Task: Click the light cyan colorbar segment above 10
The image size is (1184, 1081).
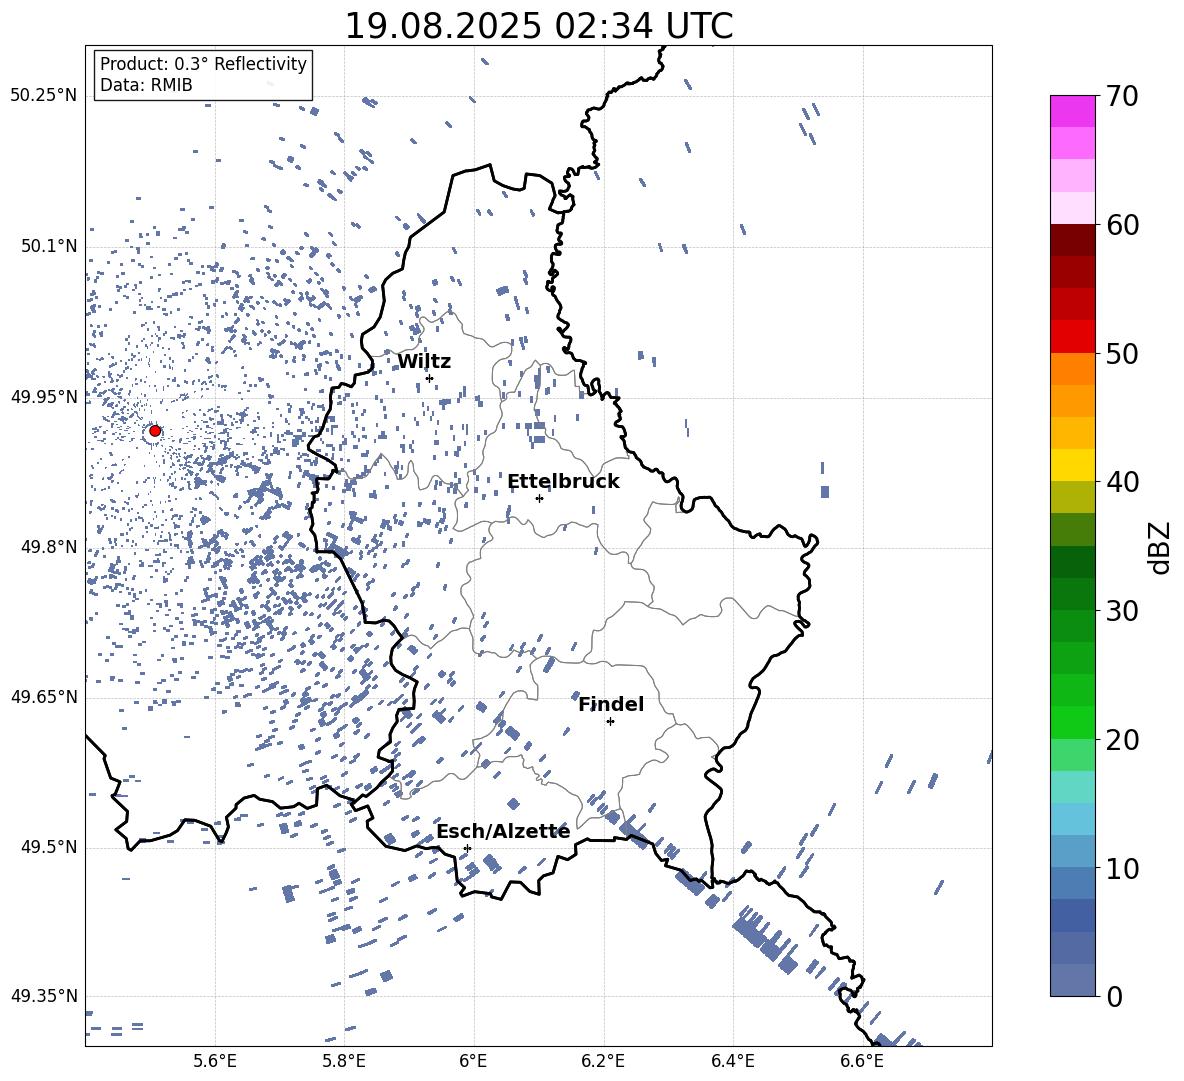Action: click(1072, 819)
